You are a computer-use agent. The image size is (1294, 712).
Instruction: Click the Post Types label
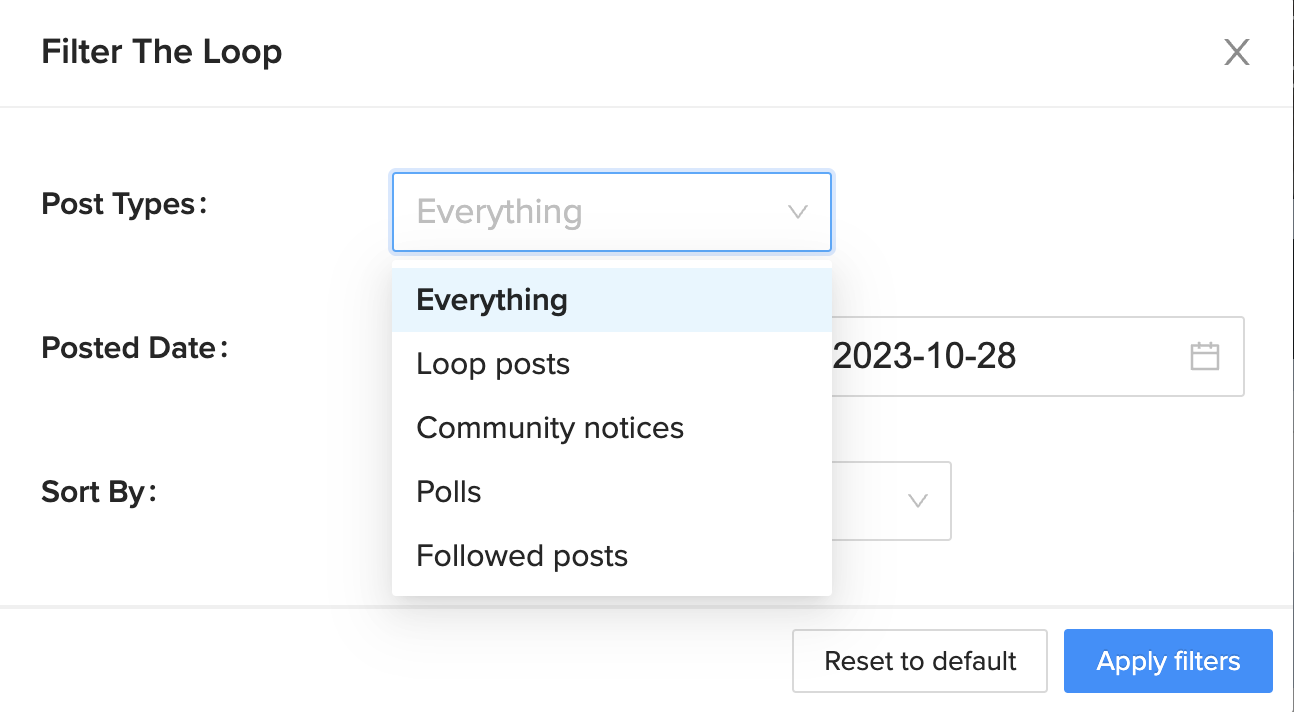pos(124,205)
